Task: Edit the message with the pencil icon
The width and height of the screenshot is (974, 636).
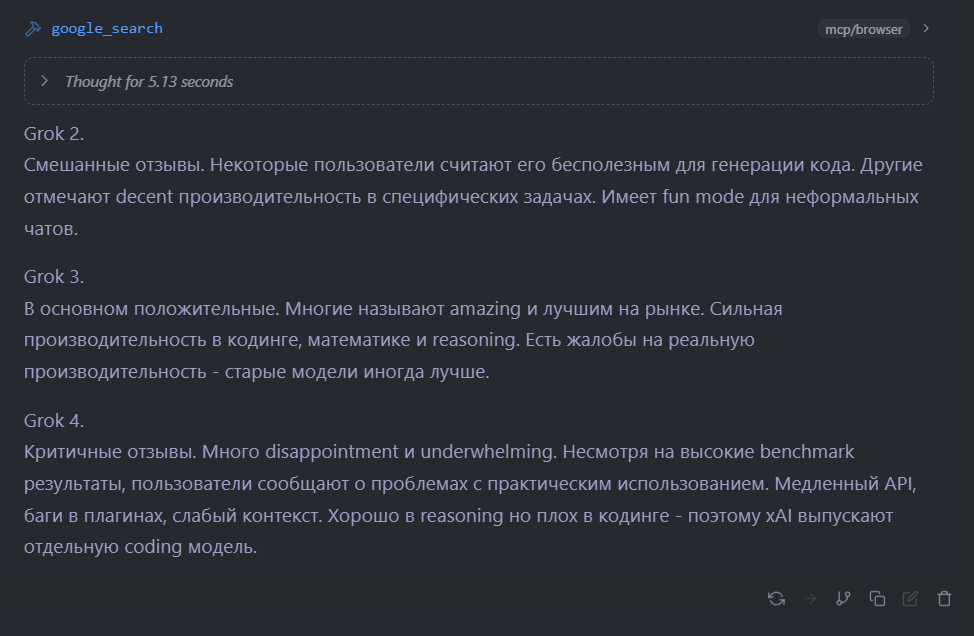Action: (x=910, y=598)
